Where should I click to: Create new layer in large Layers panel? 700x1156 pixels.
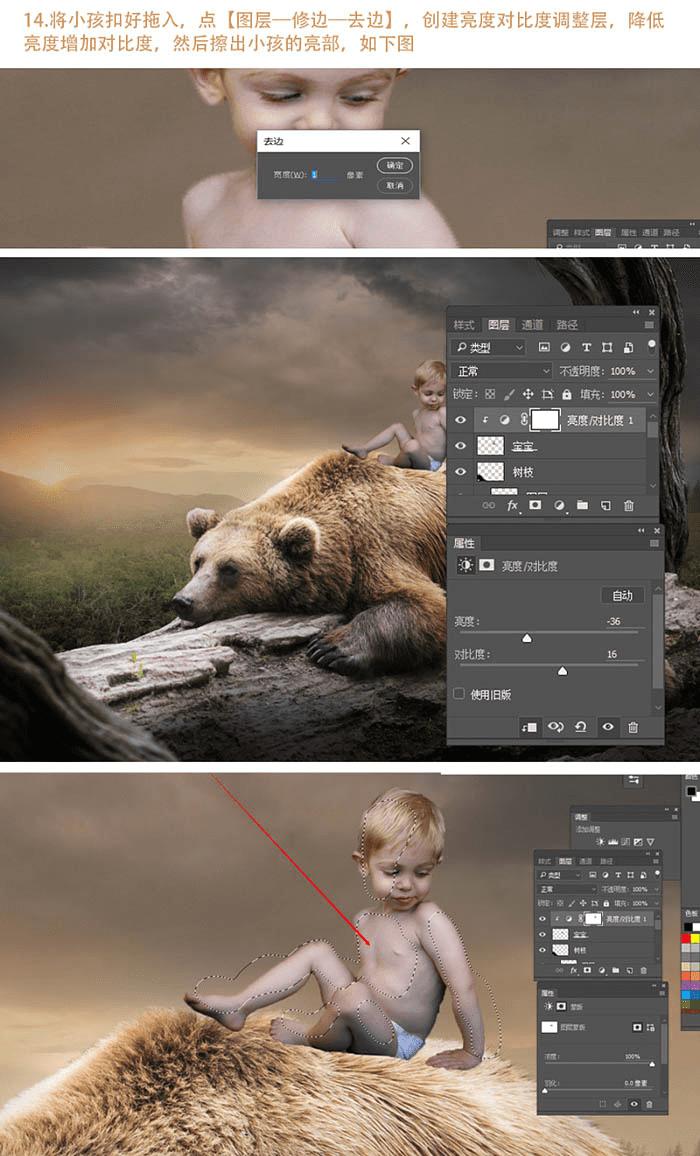click(606, 506)
